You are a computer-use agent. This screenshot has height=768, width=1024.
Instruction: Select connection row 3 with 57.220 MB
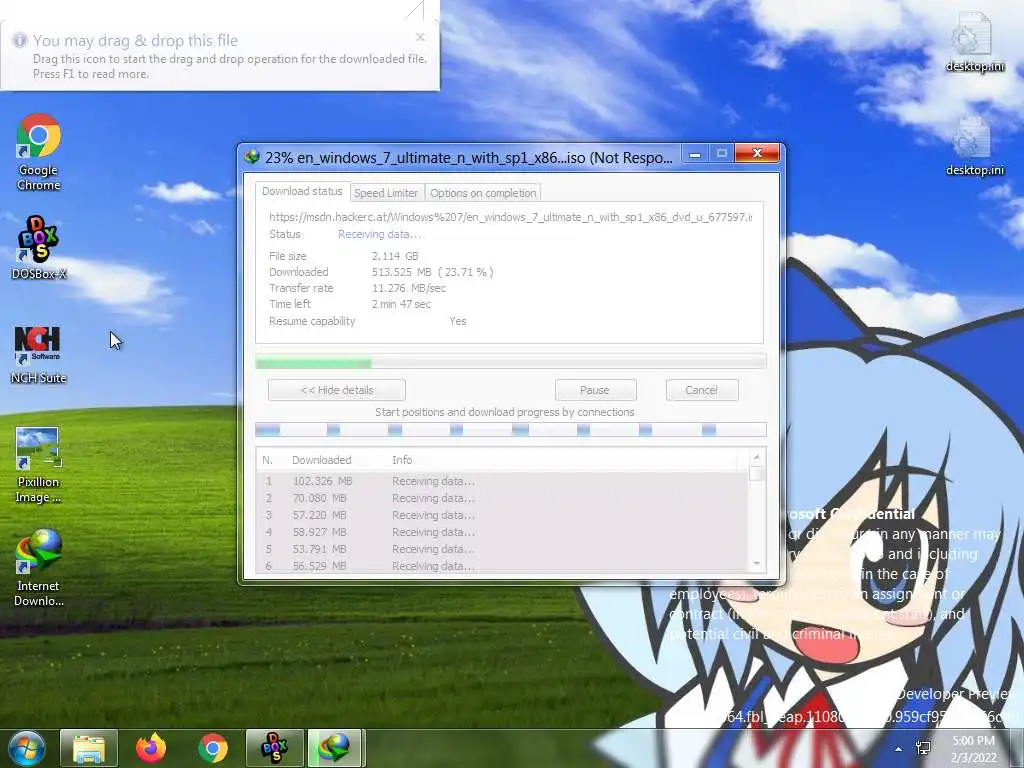click(x=503, y=515)
